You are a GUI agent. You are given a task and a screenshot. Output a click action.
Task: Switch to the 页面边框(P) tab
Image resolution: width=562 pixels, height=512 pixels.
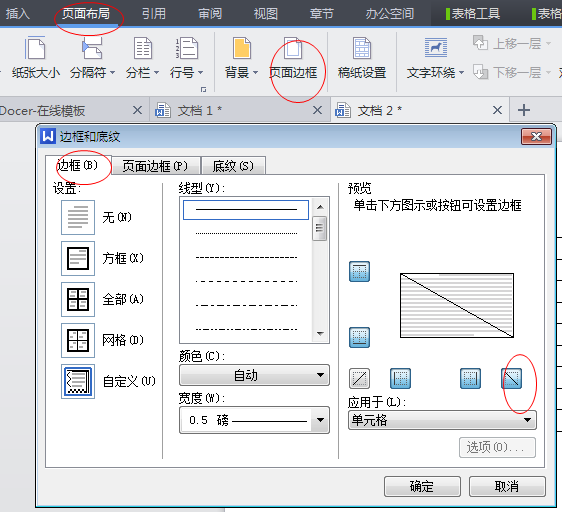(155, 166)
